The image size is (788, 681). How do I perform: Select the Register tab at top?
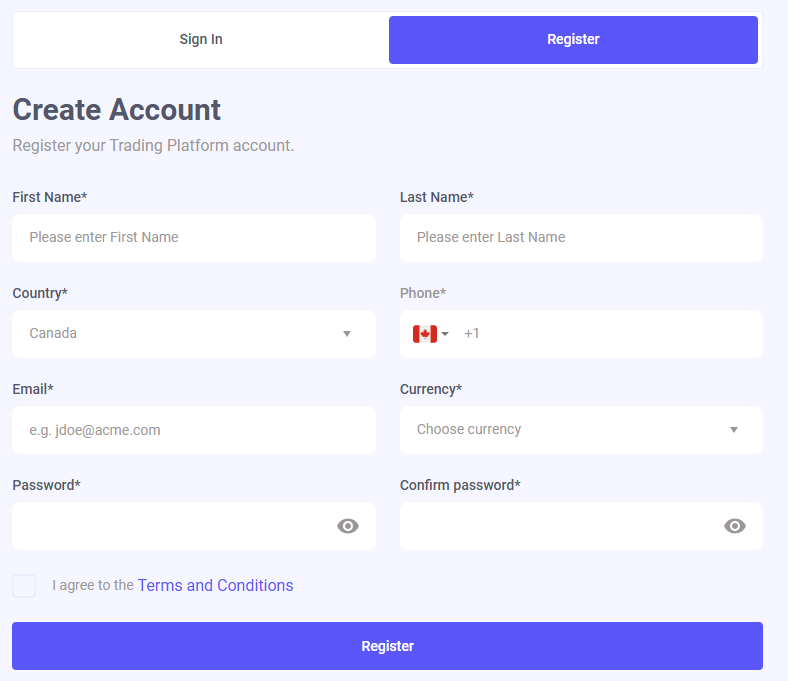point(573,40)
